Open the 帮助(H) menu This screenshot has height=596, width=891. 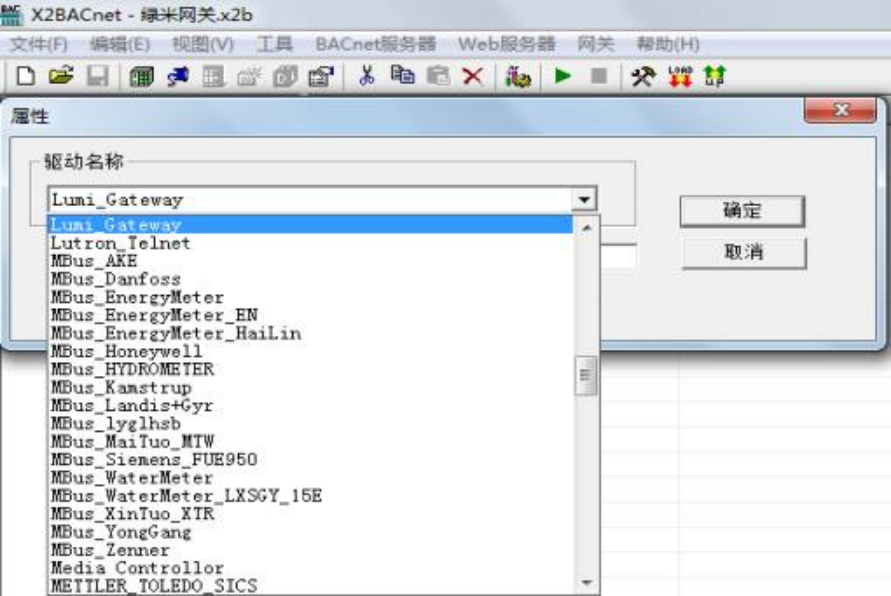click(x=668, y=44)
